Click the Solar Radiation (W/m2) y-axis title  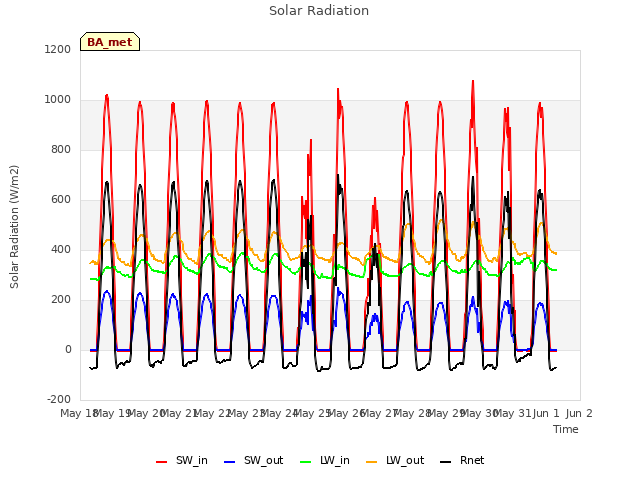coord(14,227)
